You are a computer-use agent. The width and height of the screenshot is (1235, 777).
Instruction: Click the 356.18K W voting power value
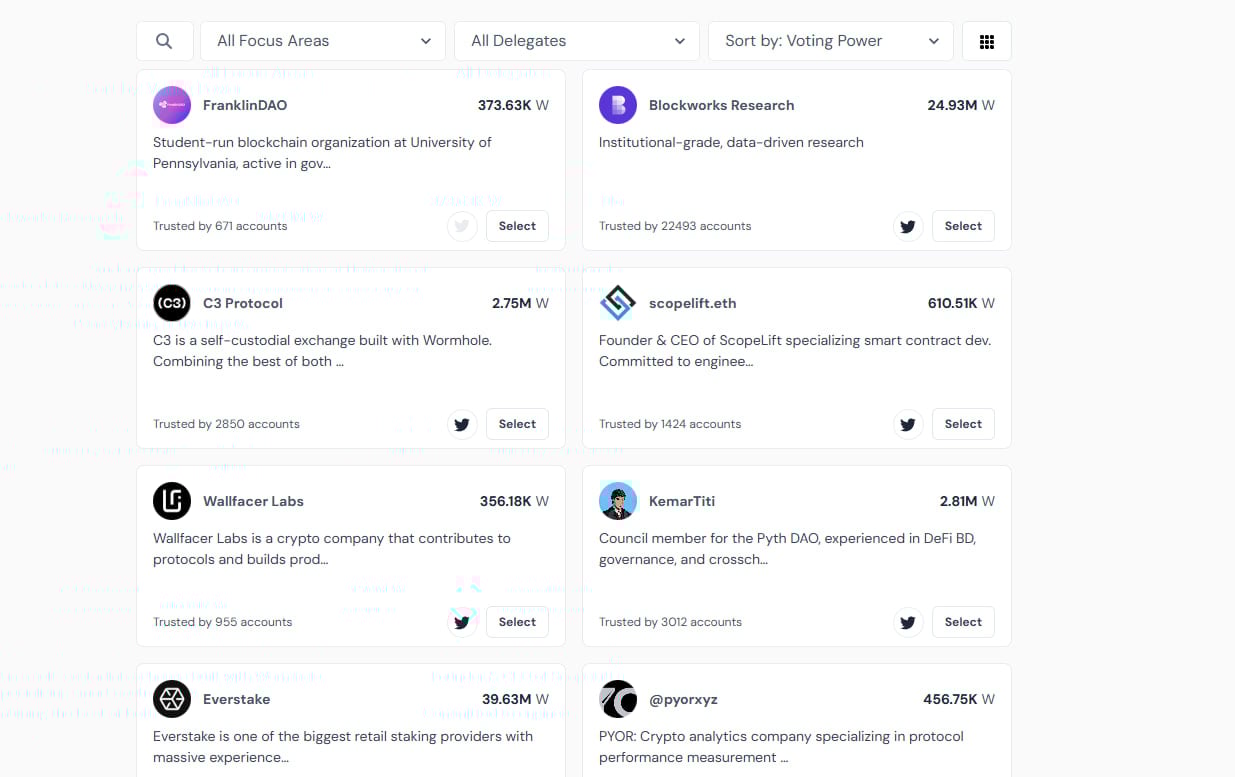coord(514,501)
